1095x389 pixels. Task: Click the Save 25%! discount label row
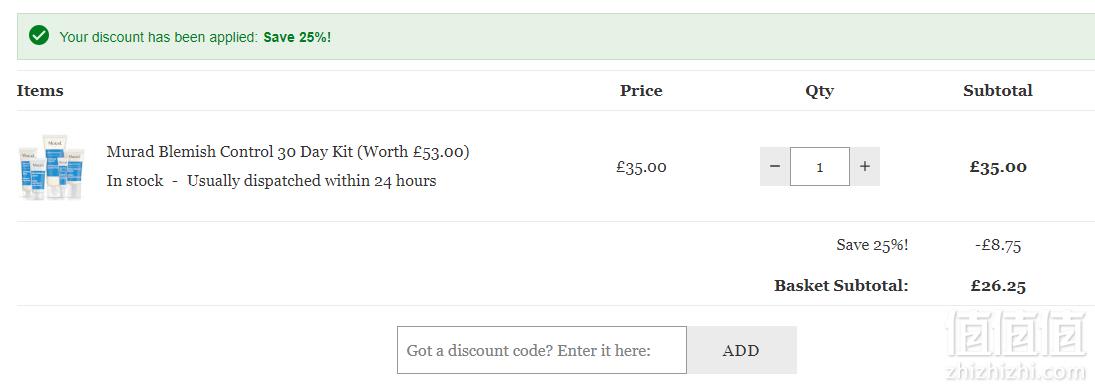coord(872,245)
